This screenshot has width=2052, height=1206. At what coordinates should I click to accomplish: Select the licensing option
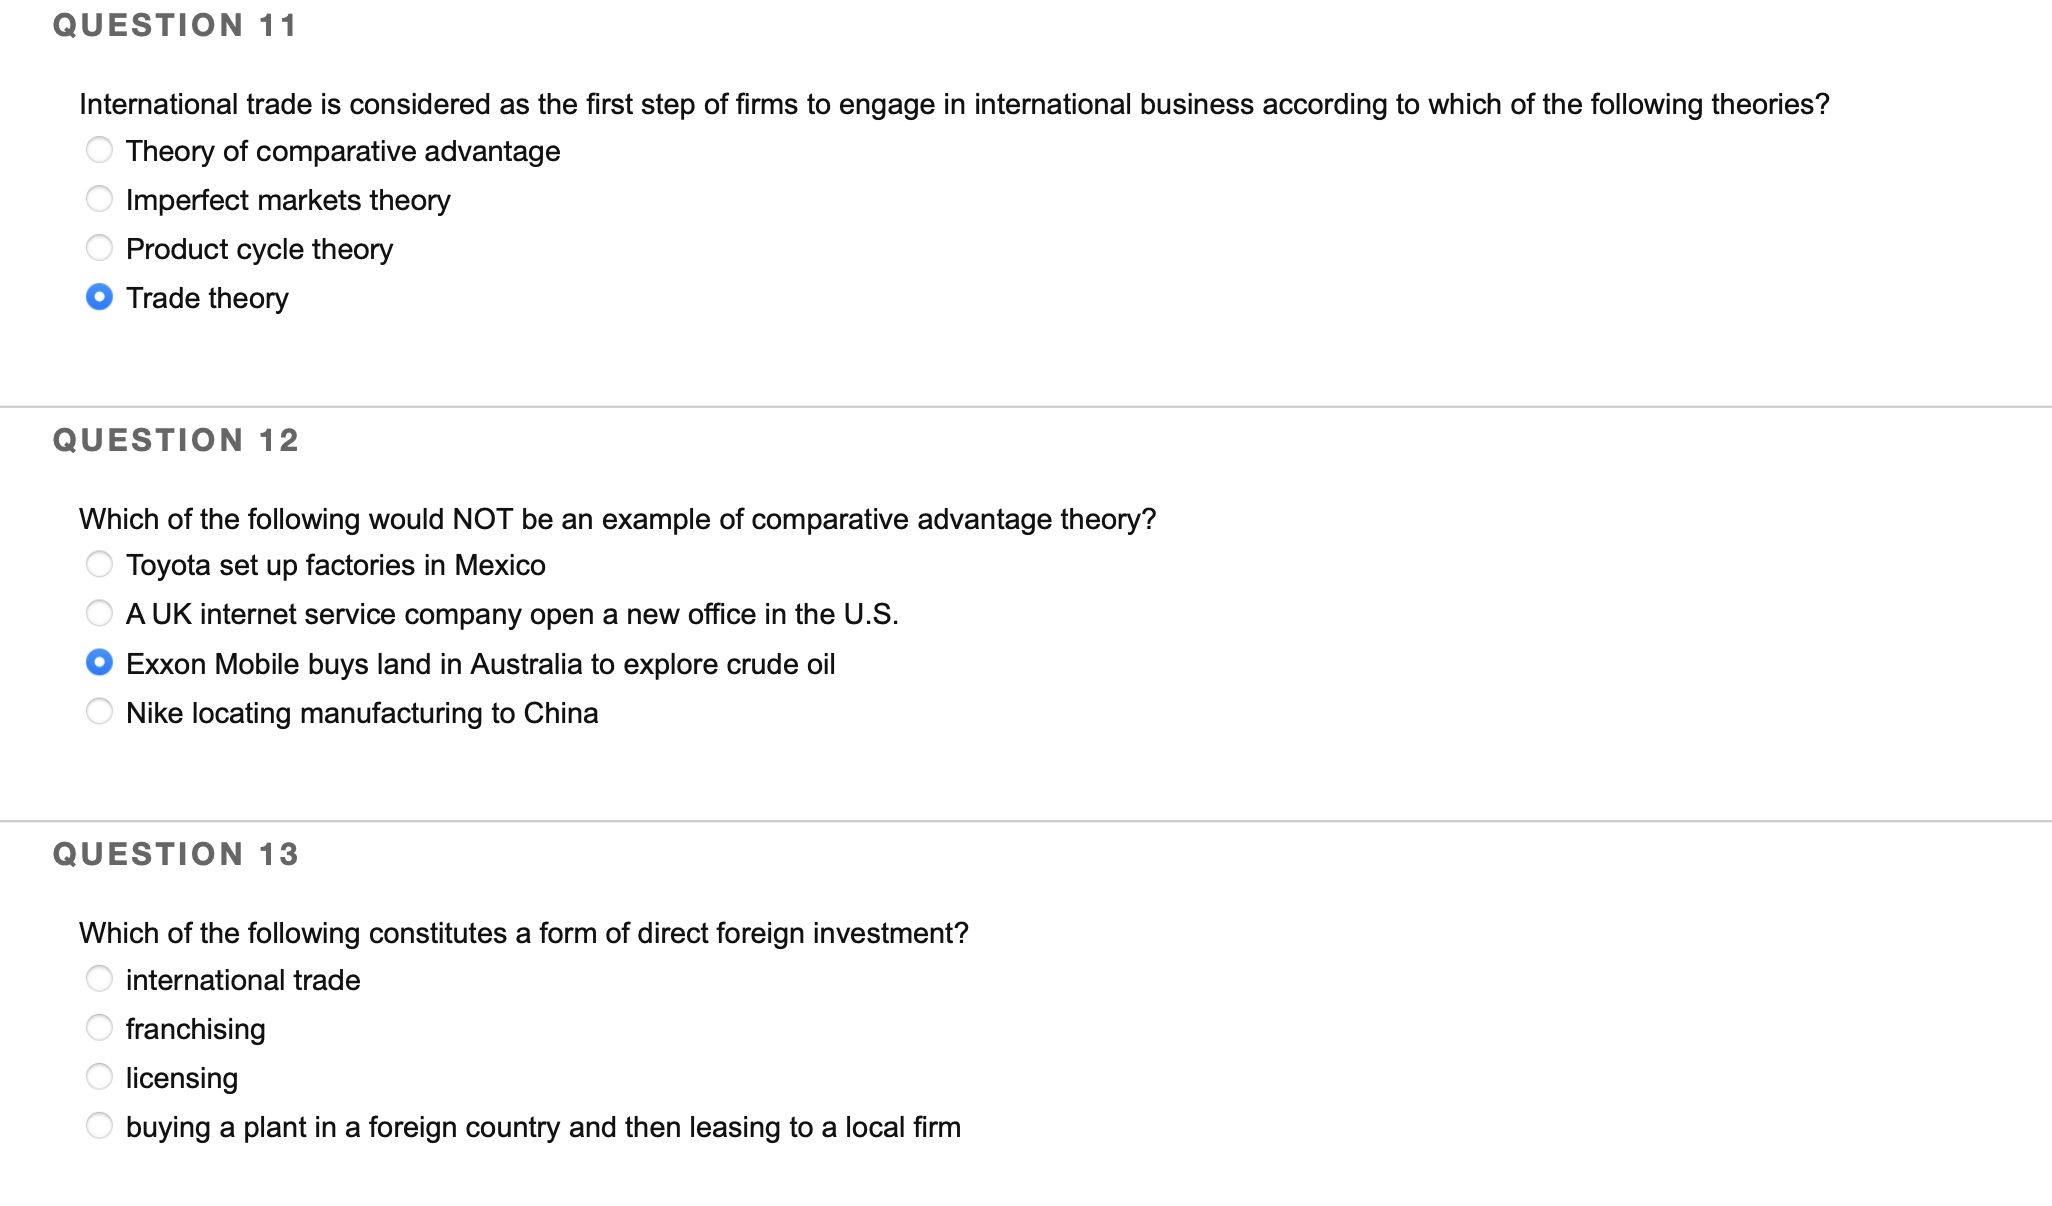coord(100,1077)
